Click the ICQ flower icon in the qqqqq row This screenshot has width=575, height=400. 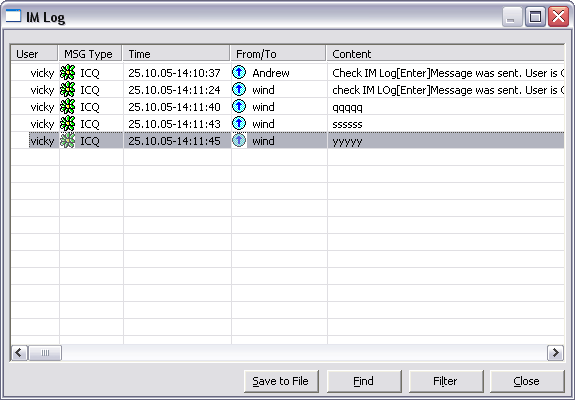coord(67,107)
